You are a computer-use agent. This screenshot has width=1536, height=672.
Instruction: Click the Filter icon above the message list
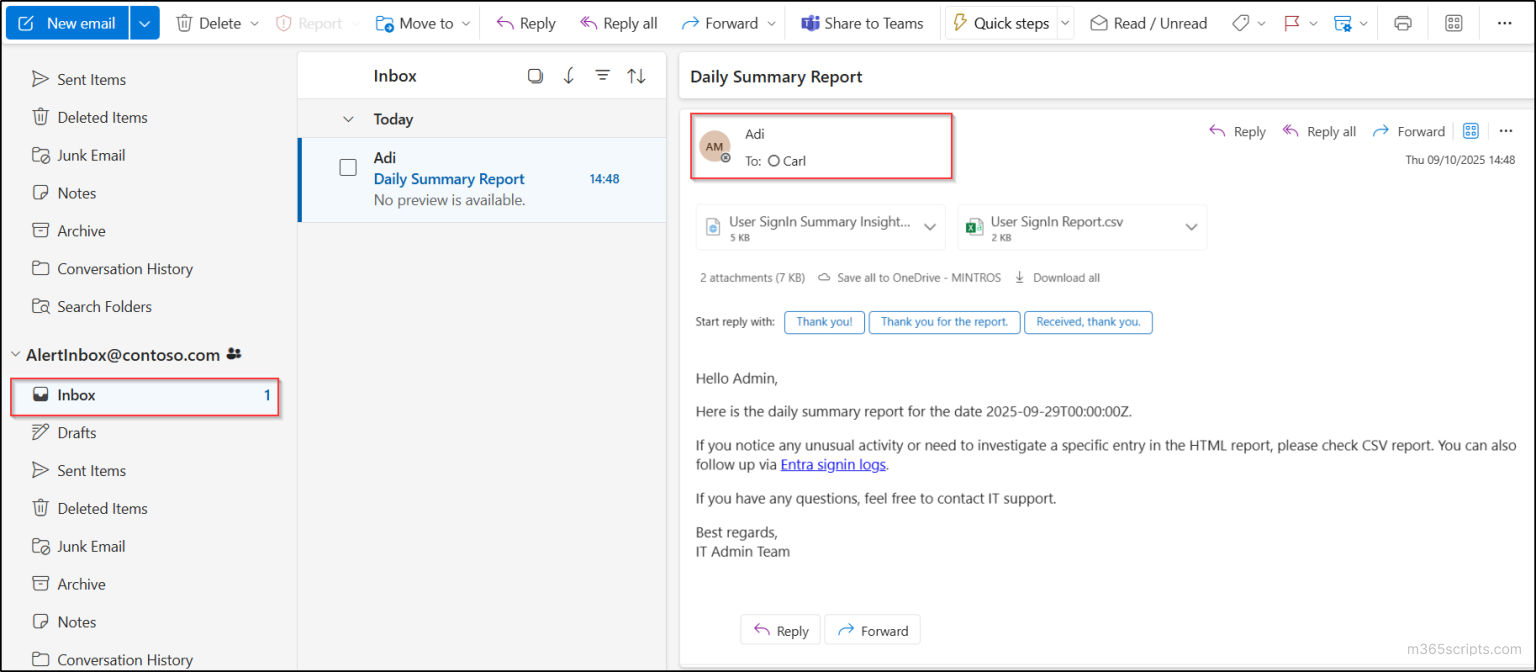(x=602, y=75)
